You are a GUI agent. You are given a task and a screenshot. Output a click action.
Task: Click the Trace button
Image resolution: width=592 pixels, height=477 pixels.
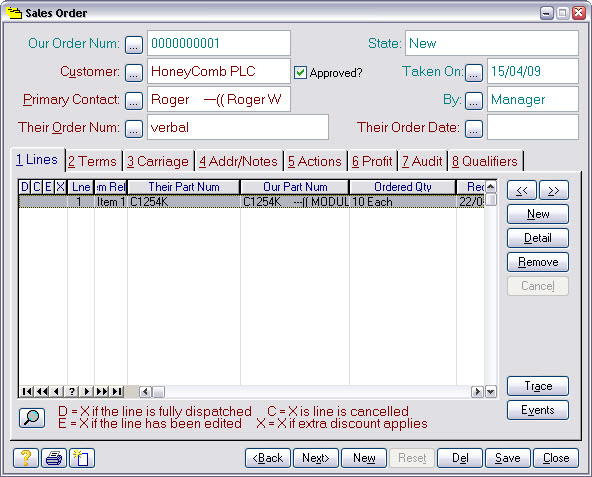tap(538, 386)
